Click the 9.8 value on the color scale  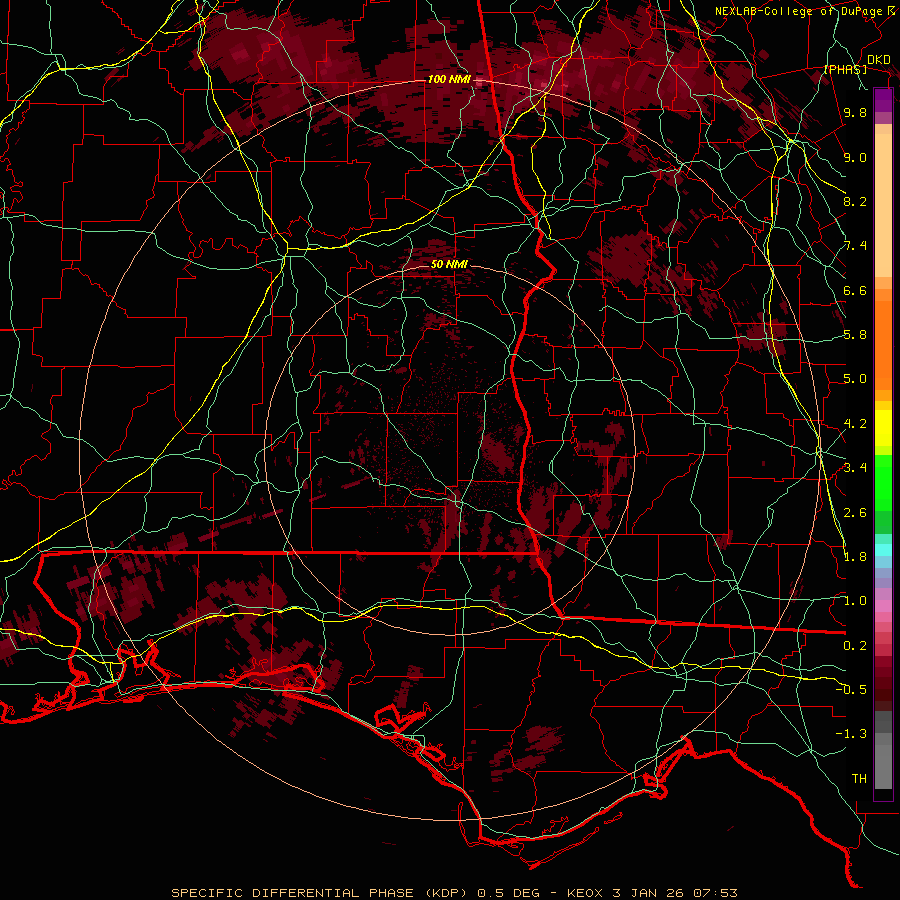[x=855, y=113]
